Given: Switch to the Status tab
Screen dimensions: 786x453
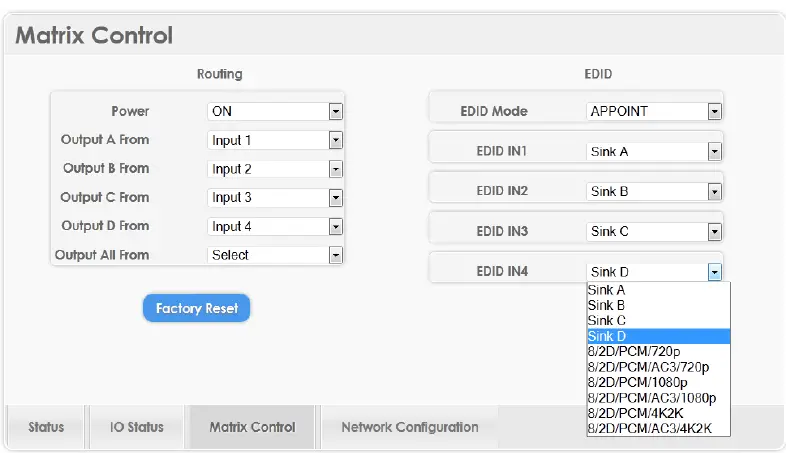Looking at the screenshot, I should 46,427.
